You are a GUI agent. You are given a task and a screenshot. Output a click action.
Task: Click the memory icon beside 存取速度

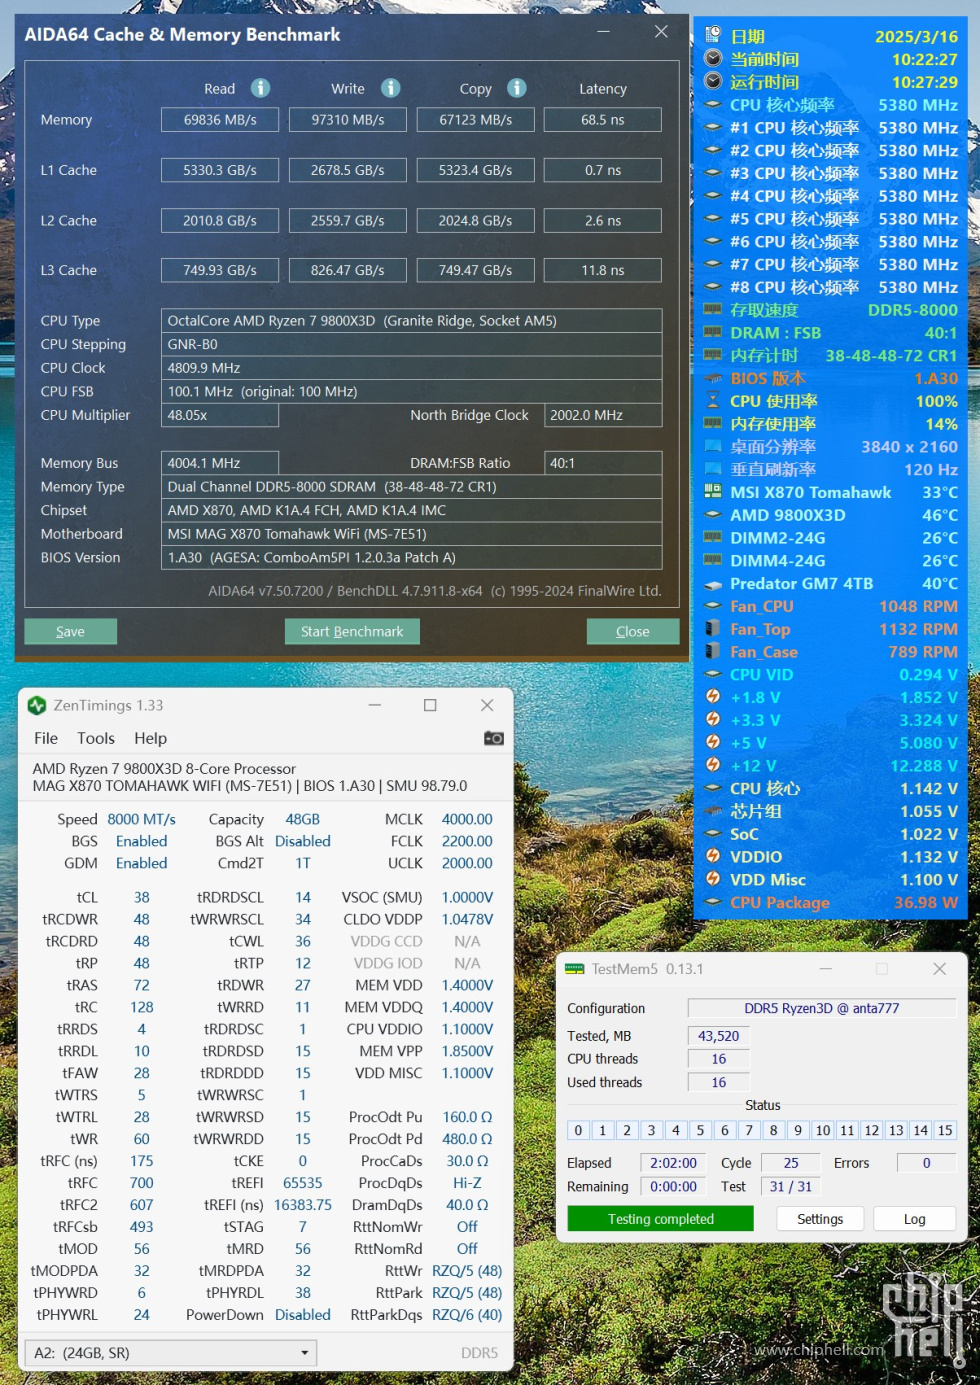coord(713,310)
